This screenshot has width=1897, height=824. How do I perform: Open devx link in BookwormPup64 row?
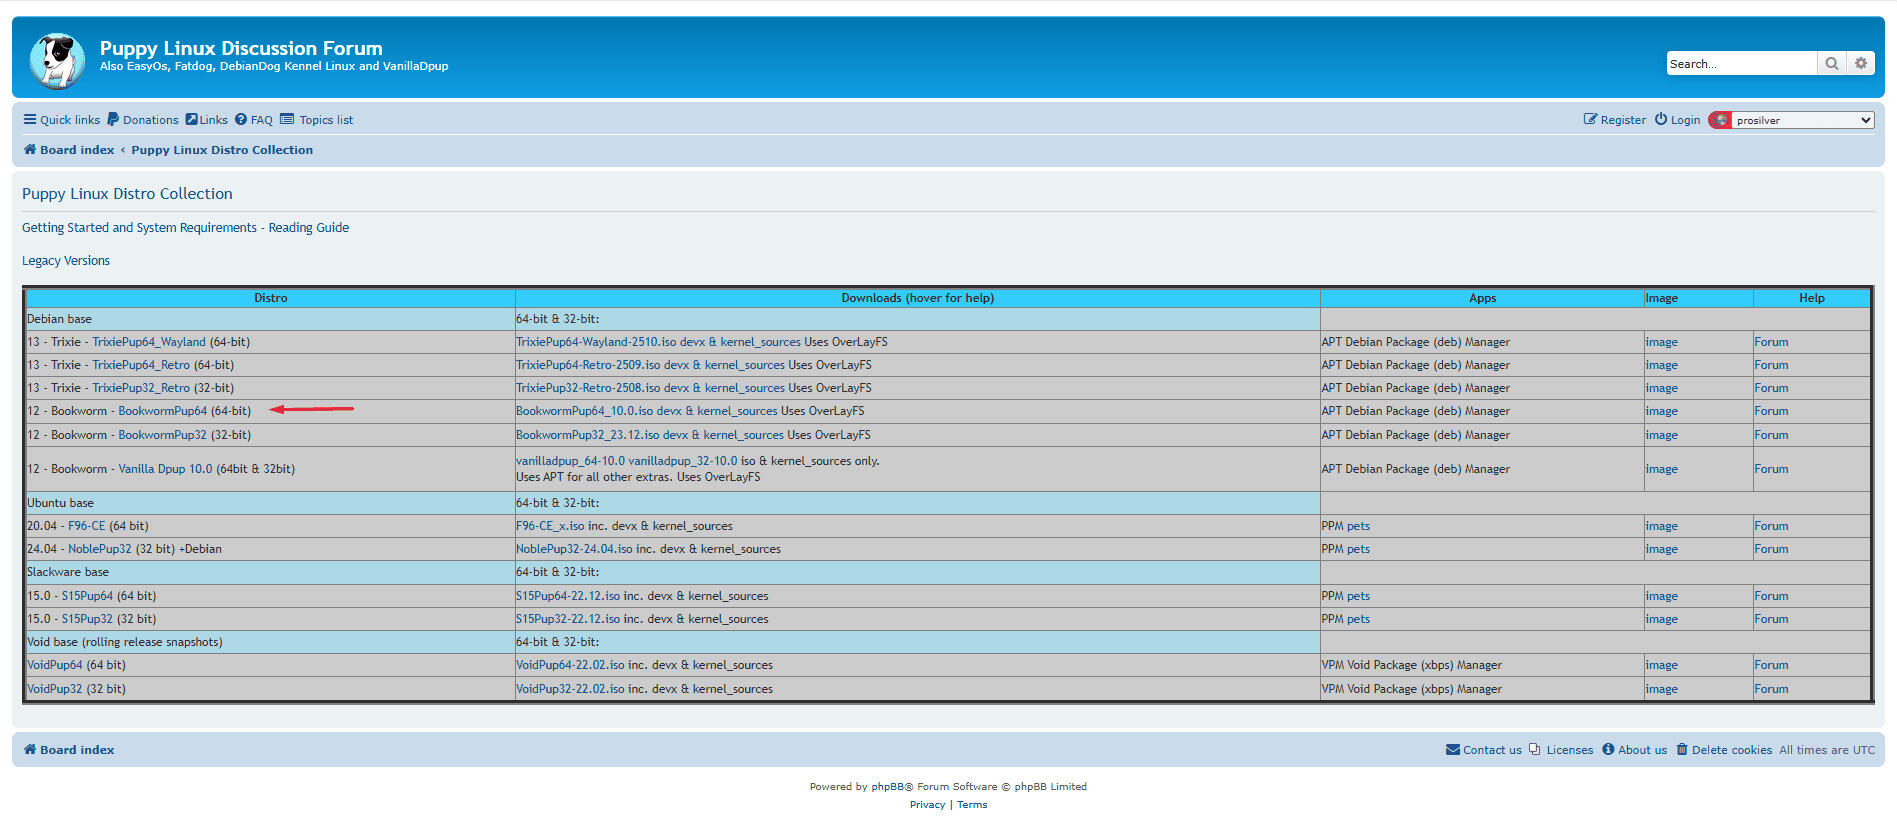[669, 411]
